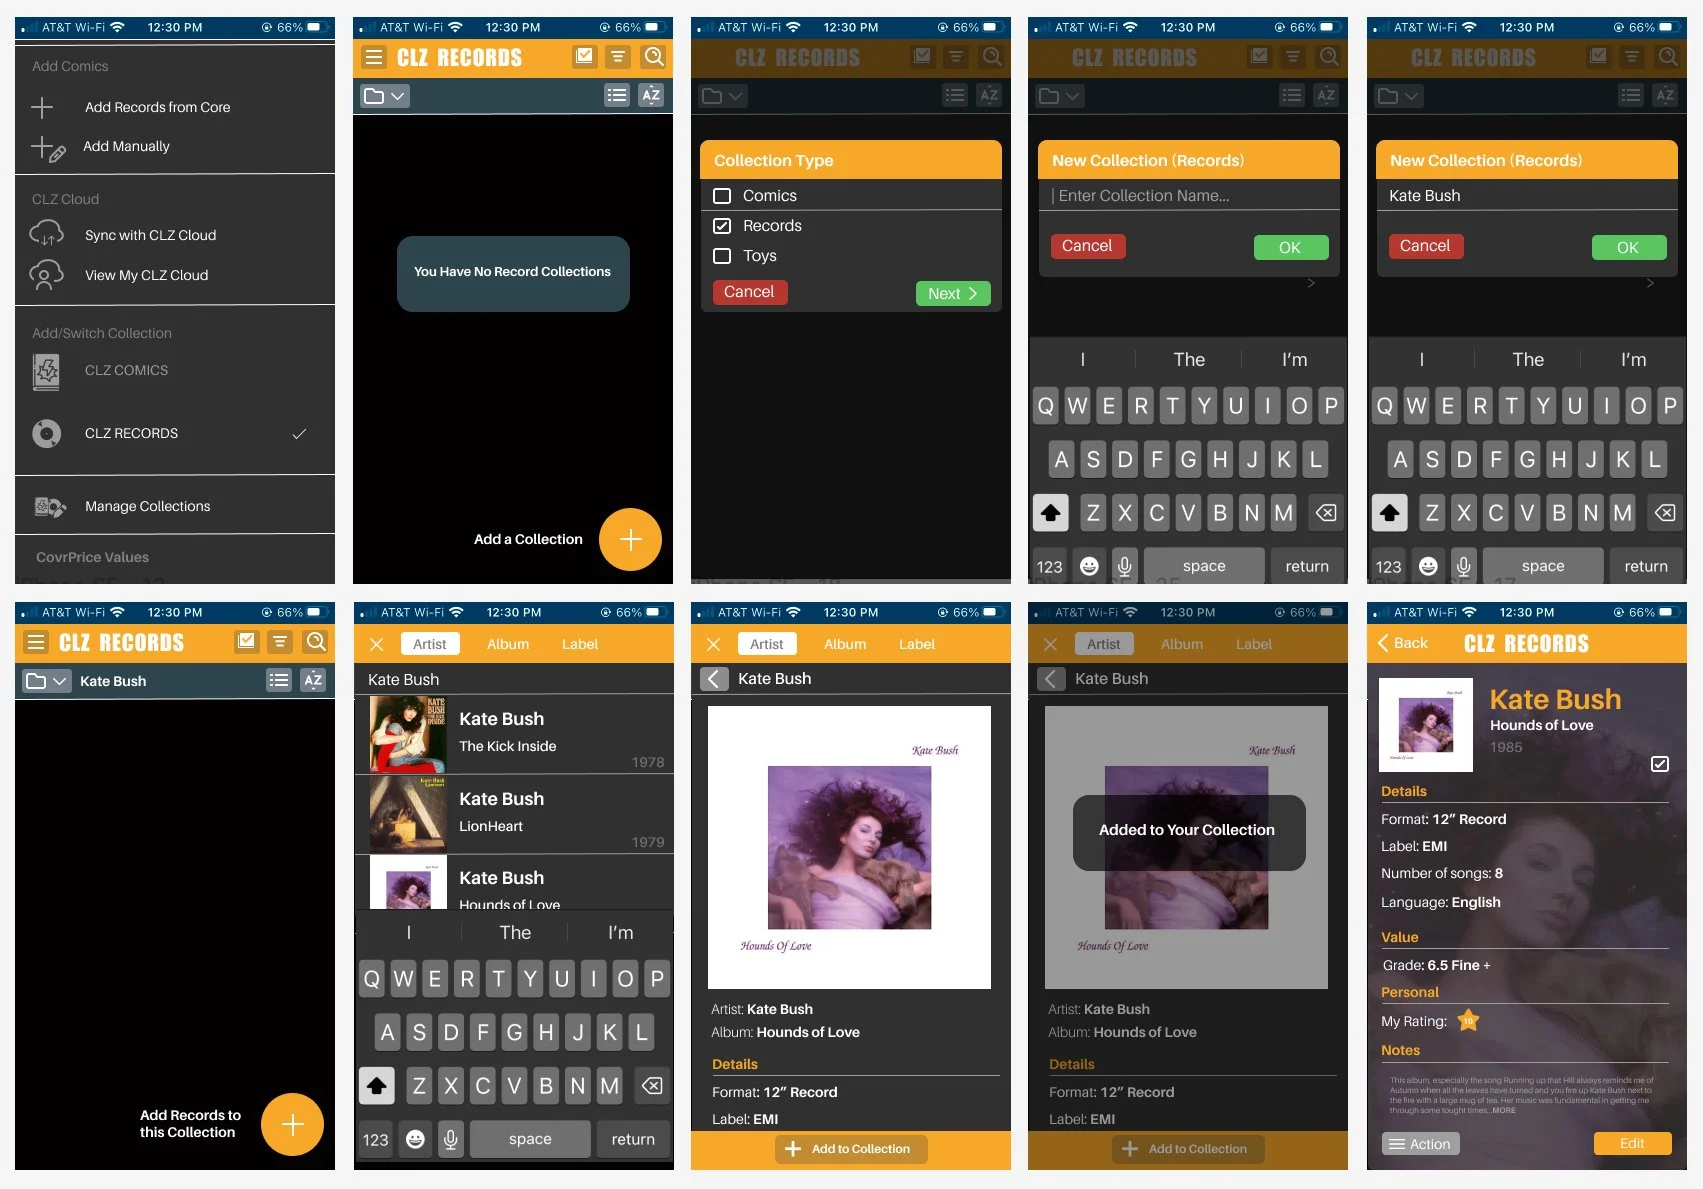Tap list view icon beside Kate Bush folder bar
Screen dimensions: 1703x1189
[279, 680]
